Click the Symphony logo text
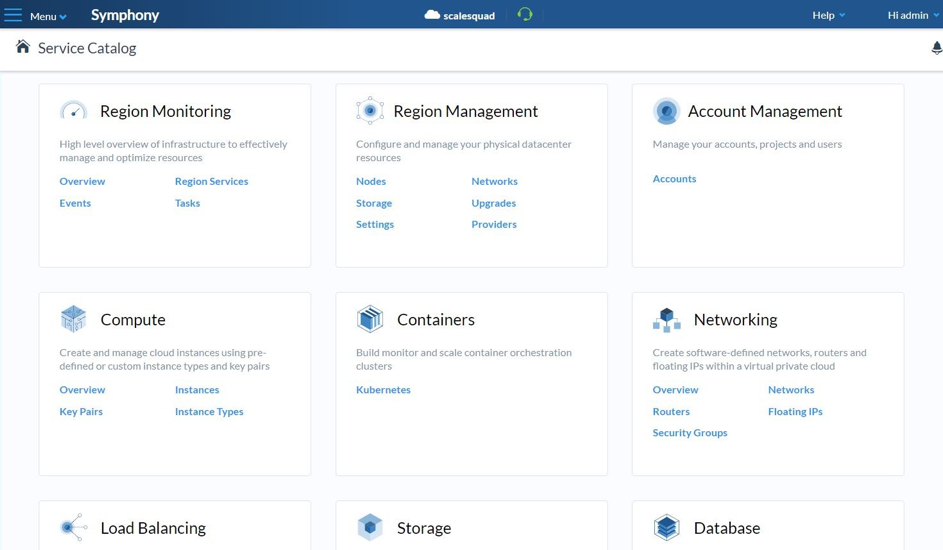Viewport: 943px width, 550px height. pyautogui.click(x=125, y=15)
